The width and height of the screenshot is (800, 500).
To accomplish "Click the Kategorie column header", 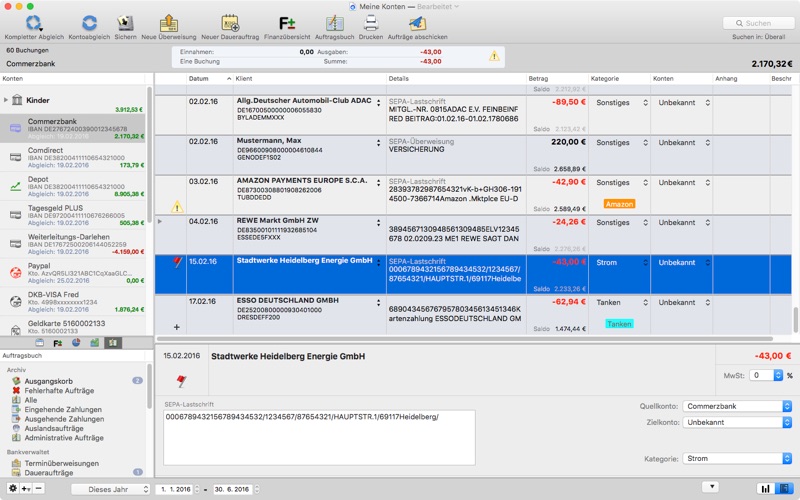I will tap(619, 79).
